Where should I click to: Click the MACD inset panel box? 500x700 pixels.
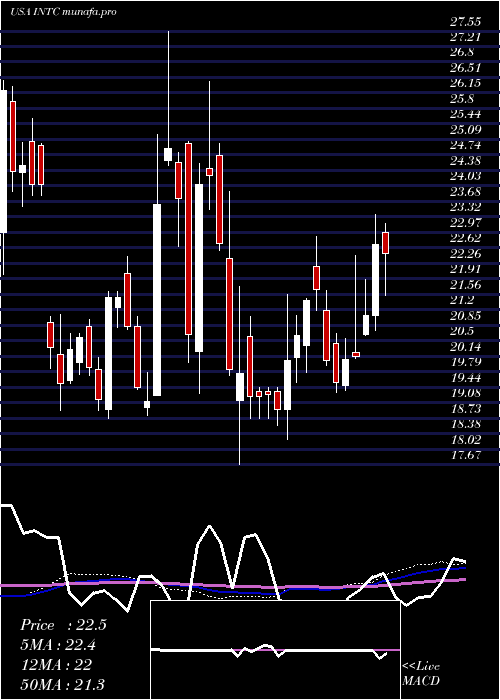(x=275, y=650)
